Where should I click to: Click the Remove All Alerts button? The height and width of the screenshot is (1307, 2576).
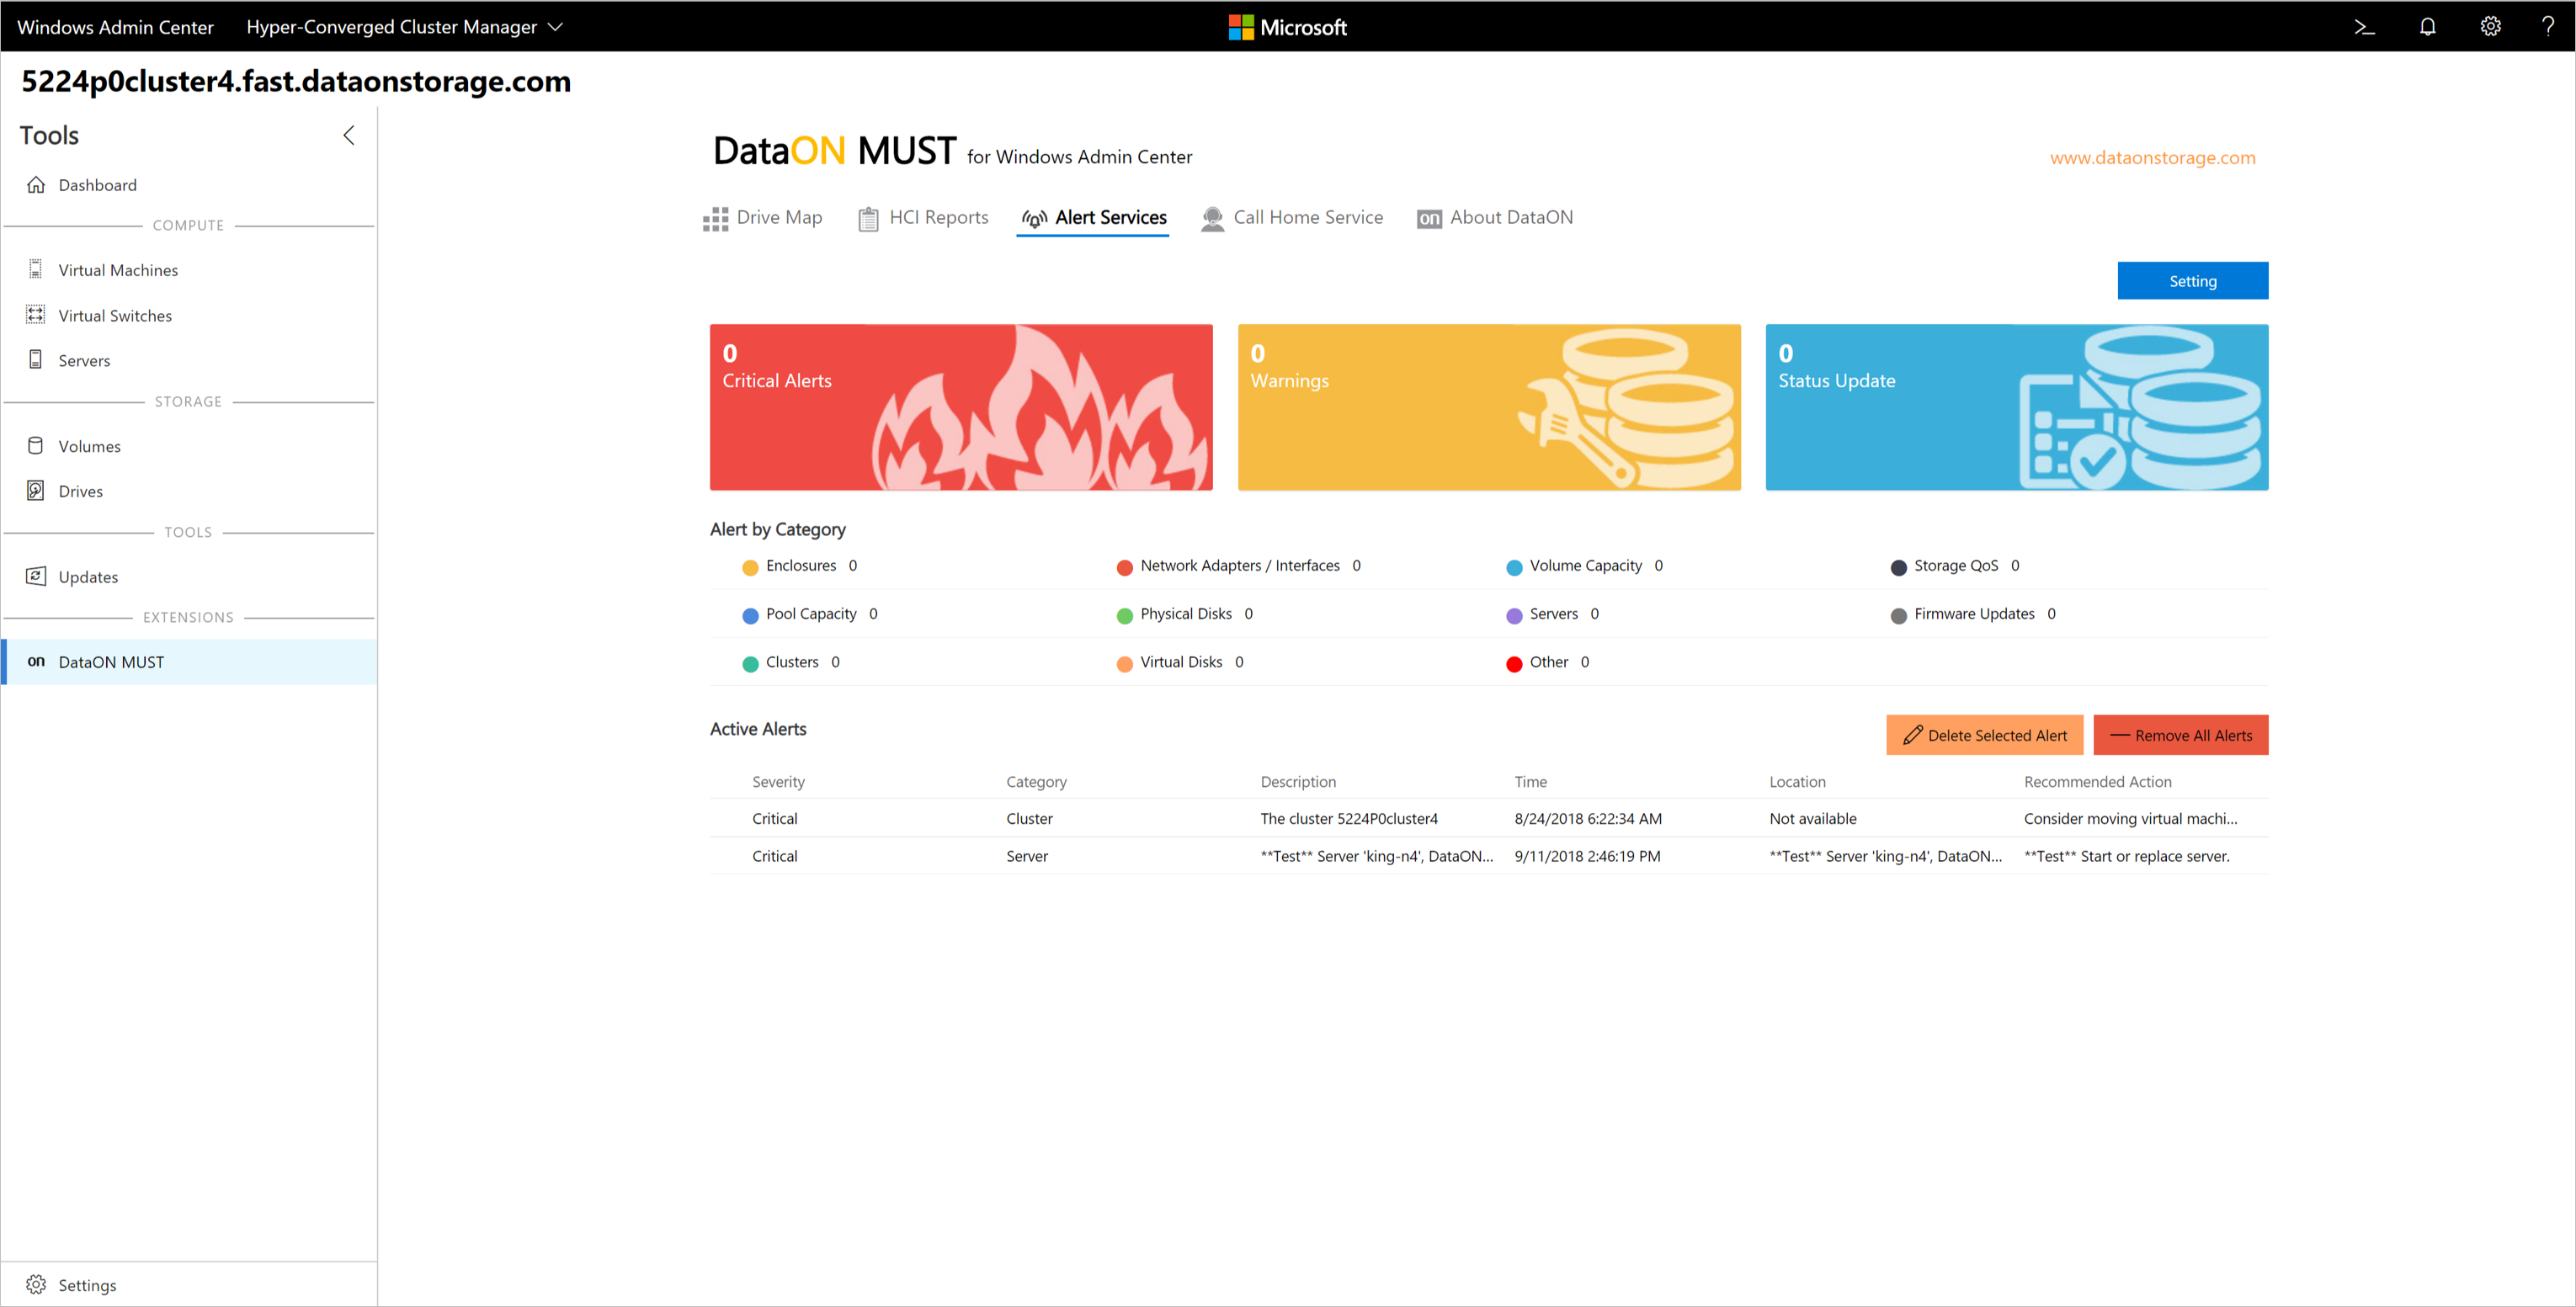2181,734
